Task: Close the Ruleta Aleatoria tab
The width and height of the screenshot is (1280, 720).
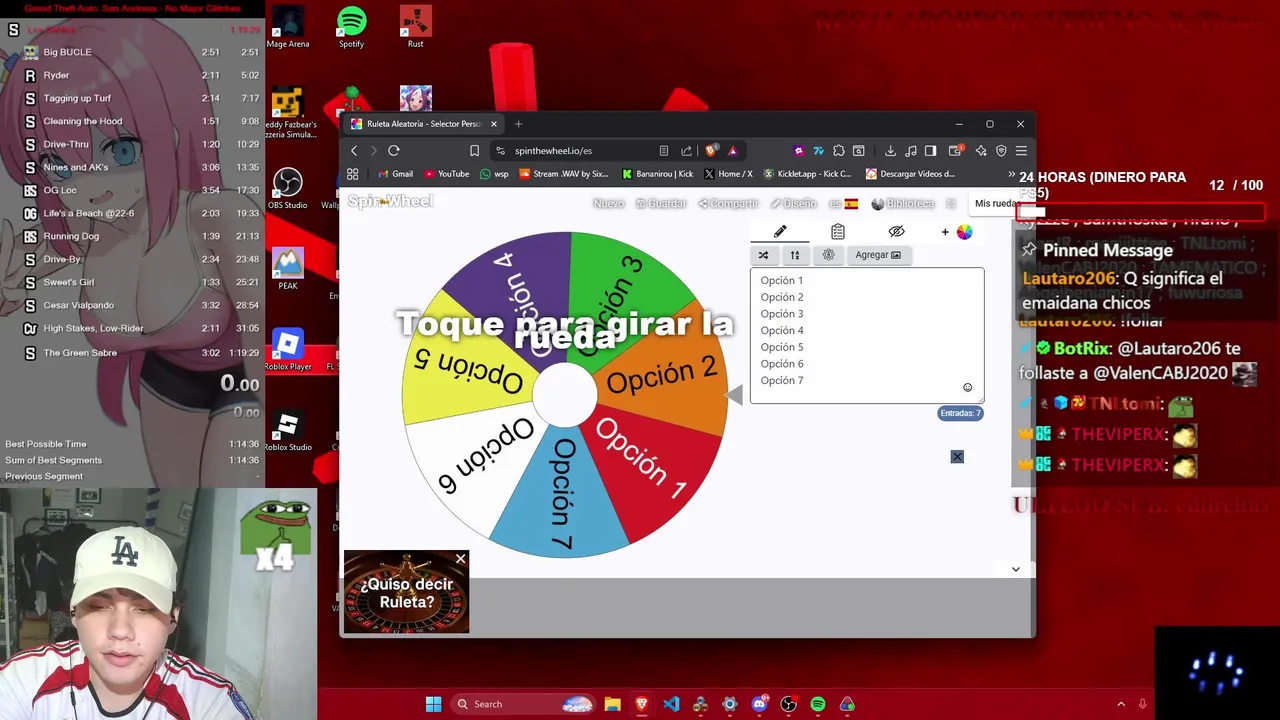Action: click(493, 124)
